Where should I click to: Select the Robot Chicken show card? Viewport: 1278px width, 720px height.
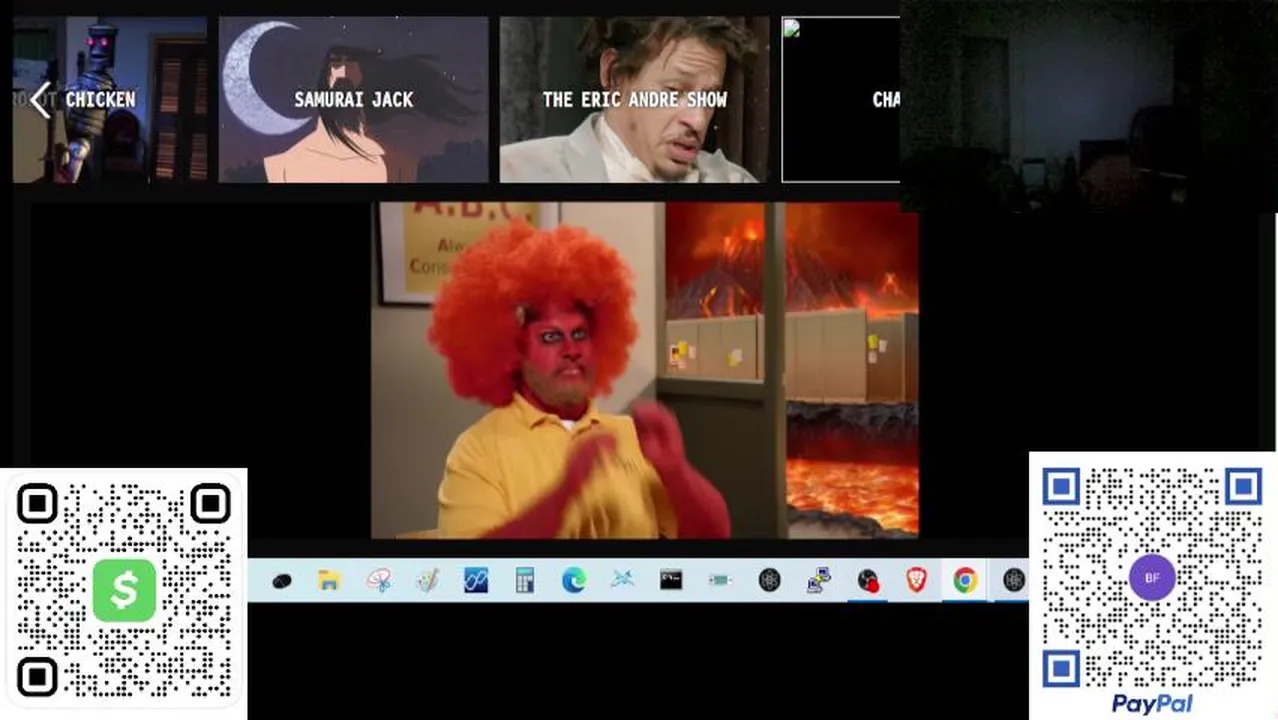point(110,99)
